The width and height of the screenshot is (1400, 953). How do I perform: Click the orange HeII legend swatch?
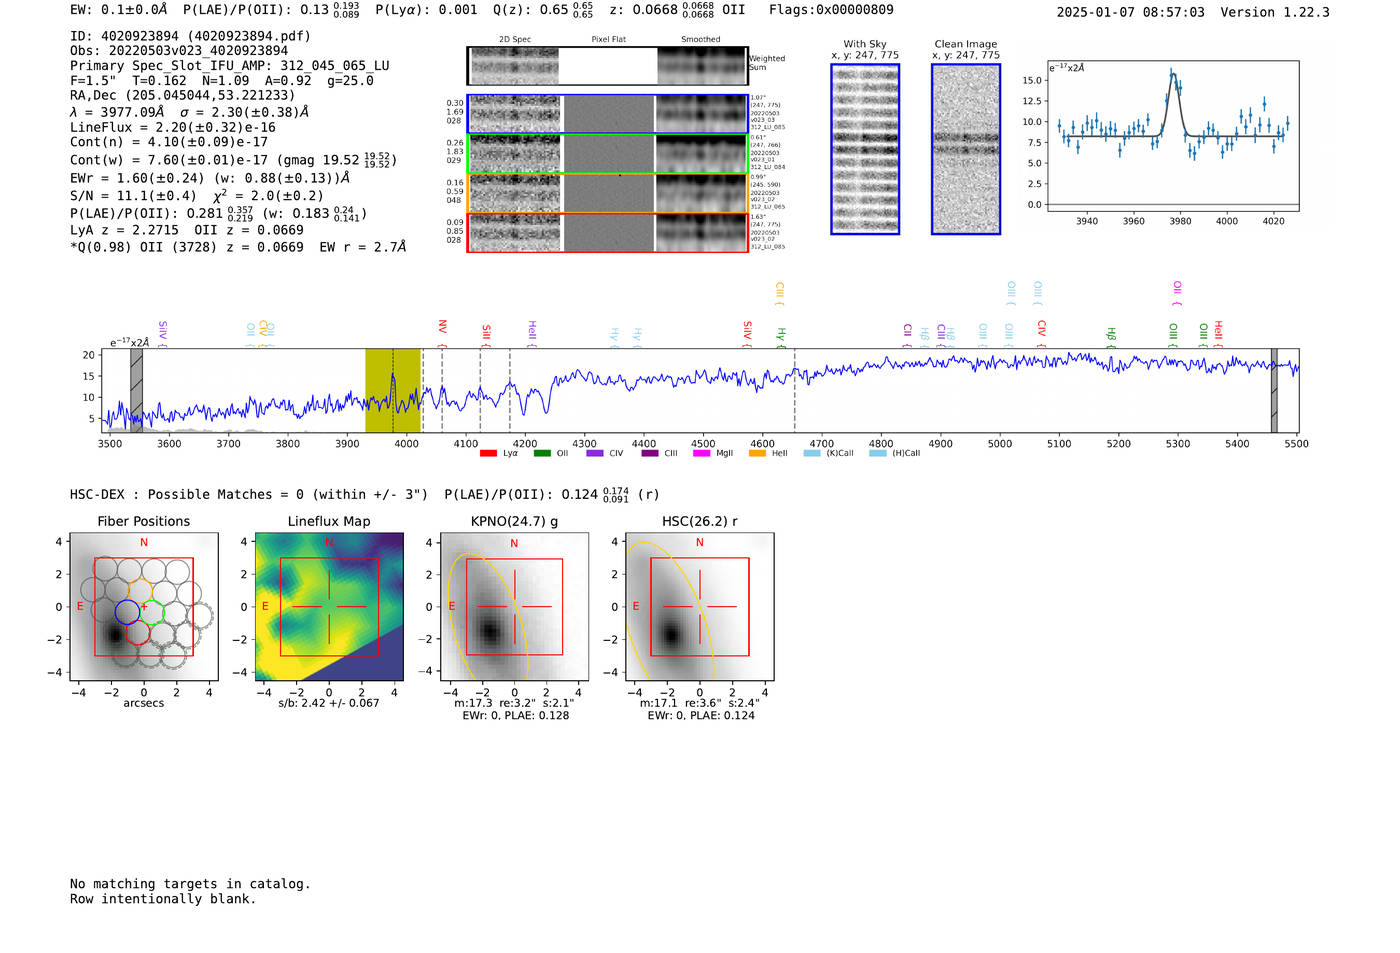click(757, 453)
